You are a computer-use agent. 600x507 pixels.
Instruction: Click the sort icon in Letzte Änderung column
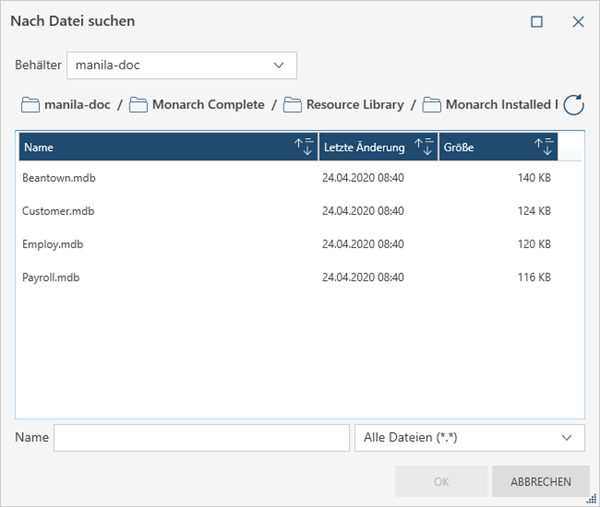pyautogui.click(x=424, y=147)
